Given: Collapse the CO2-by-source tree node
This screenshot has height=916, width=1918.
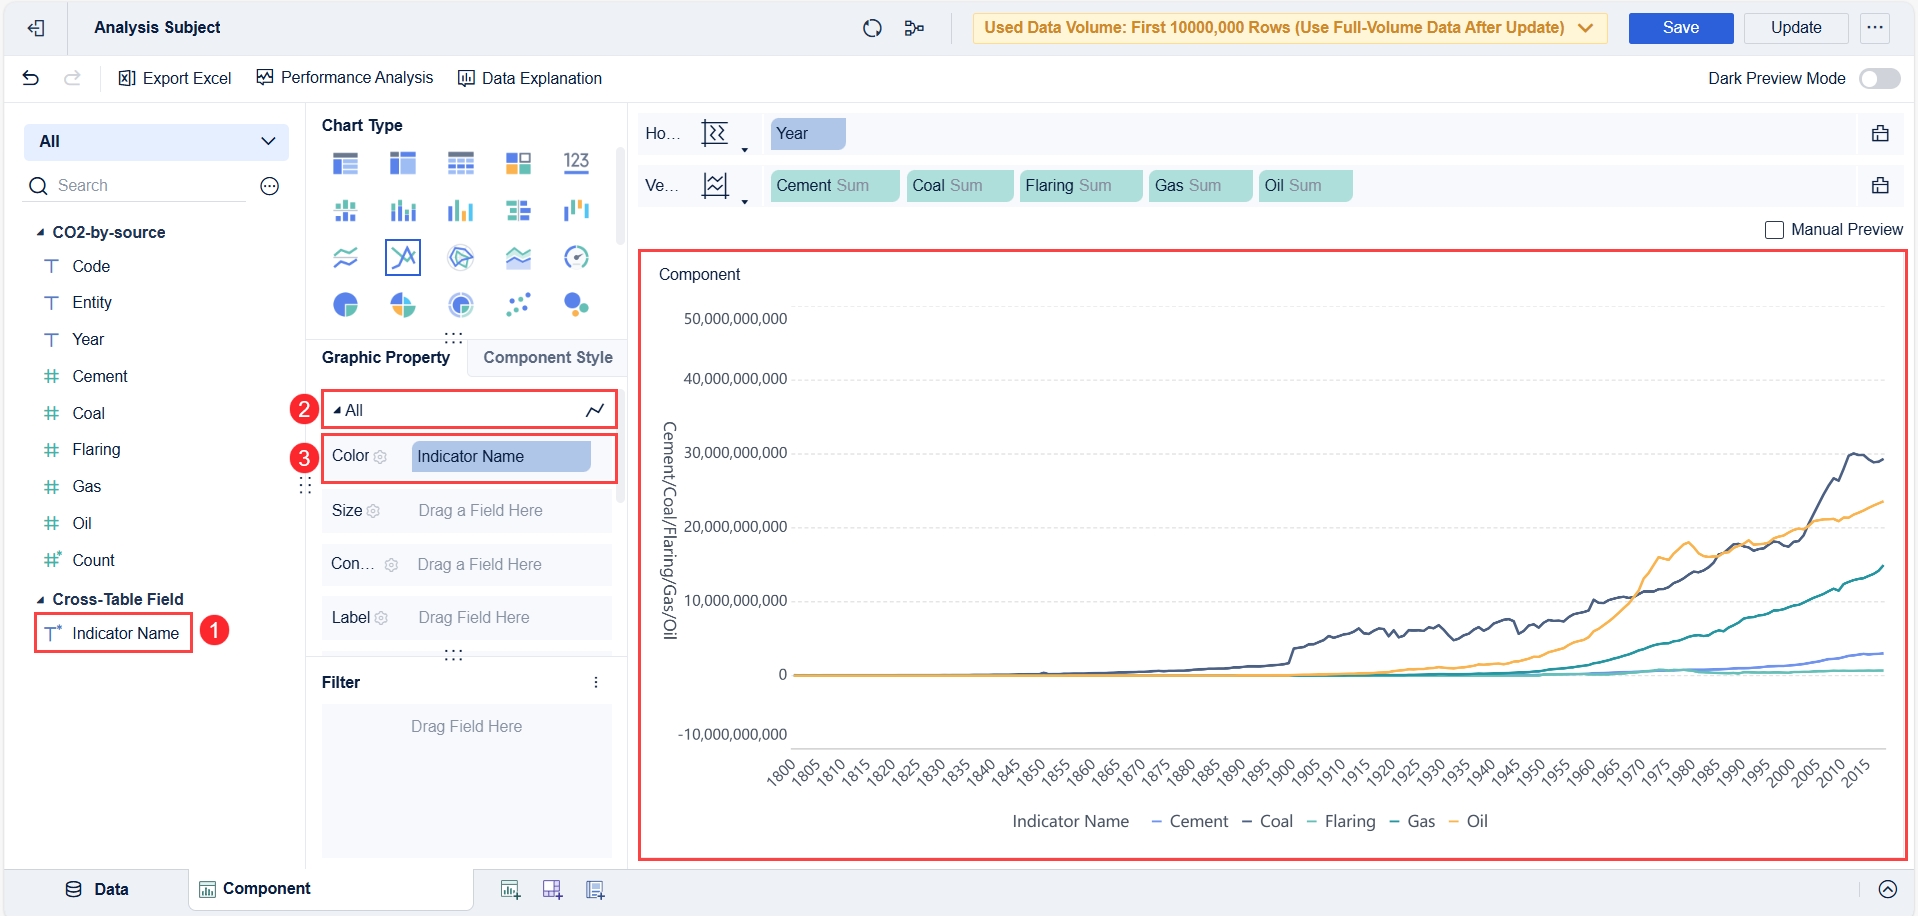Looking at the screenshot, I should point(41,232).
